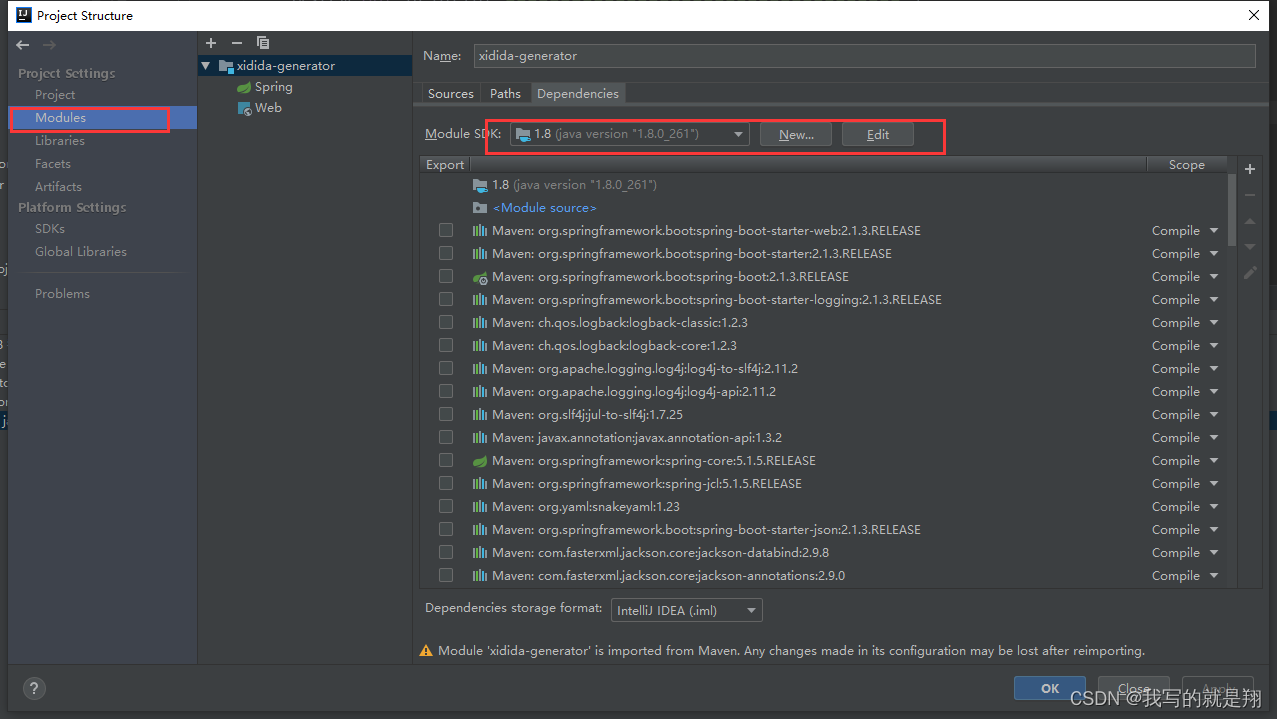Viewport: 1277px width, 719px height.
Task: Switch to the Sources tab
Action: click(x=450, y=94)
